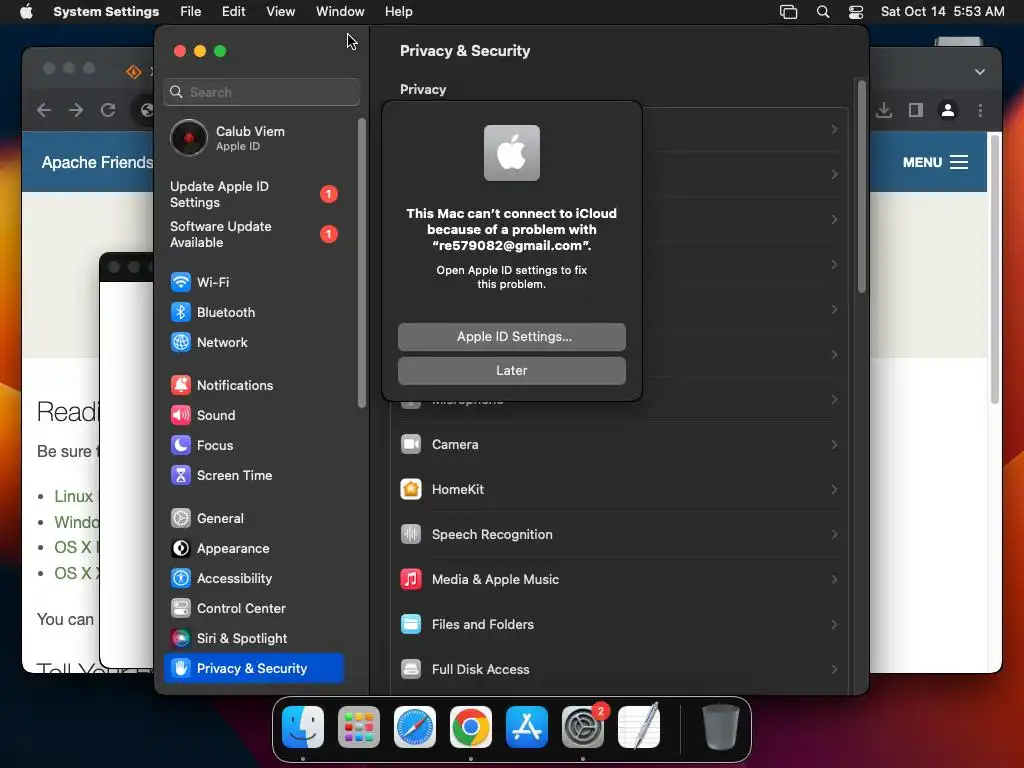Screen dimensions: 1024x768
Task: Click System Settings Dock icon with badge
Action: (x=583, y=727)
